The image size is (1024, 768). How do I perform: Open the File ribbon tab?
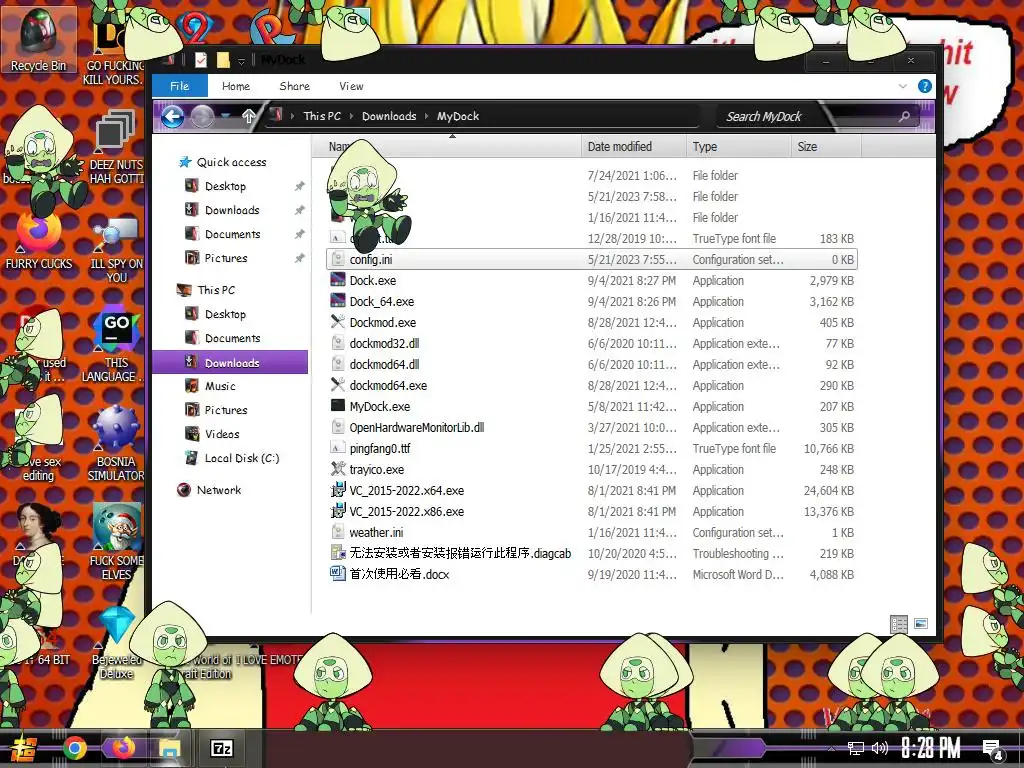click(180, 86)
